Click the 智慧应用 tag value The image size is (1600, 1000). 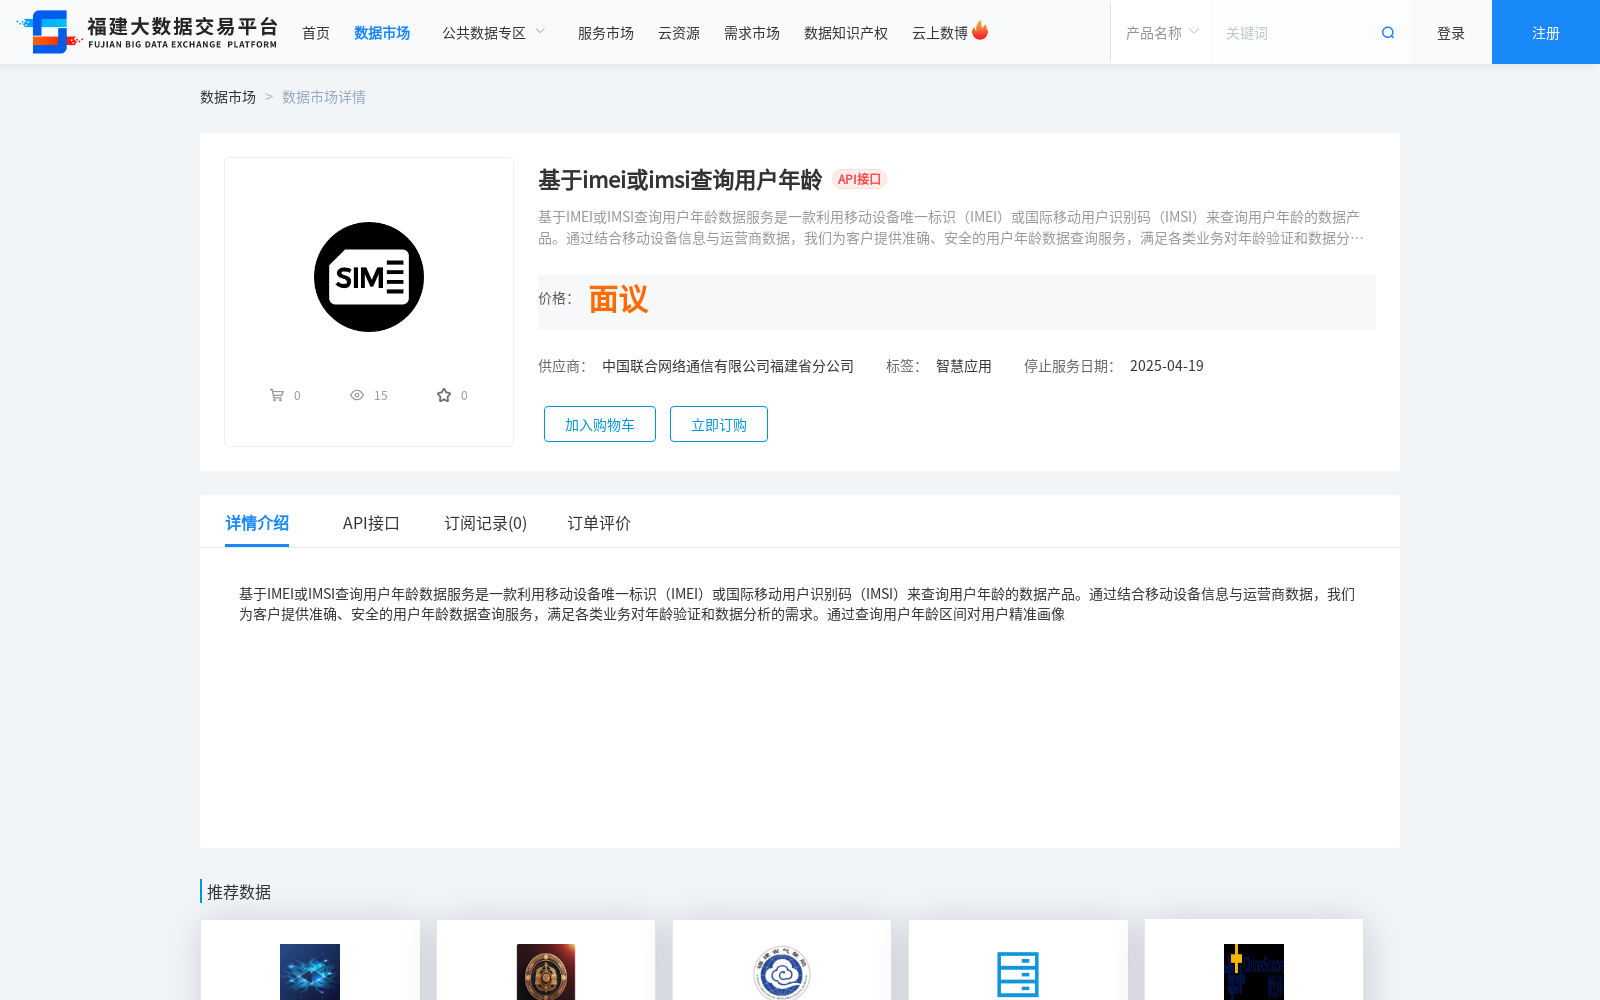click(964, 366)
